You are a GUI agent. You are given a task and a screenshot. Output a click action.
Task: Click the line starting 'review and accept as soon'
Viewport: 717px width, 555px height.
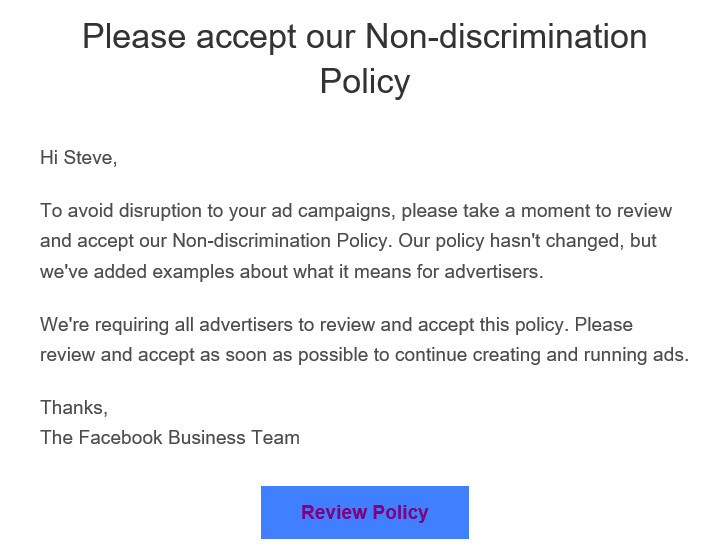click(x=364, y=355)
